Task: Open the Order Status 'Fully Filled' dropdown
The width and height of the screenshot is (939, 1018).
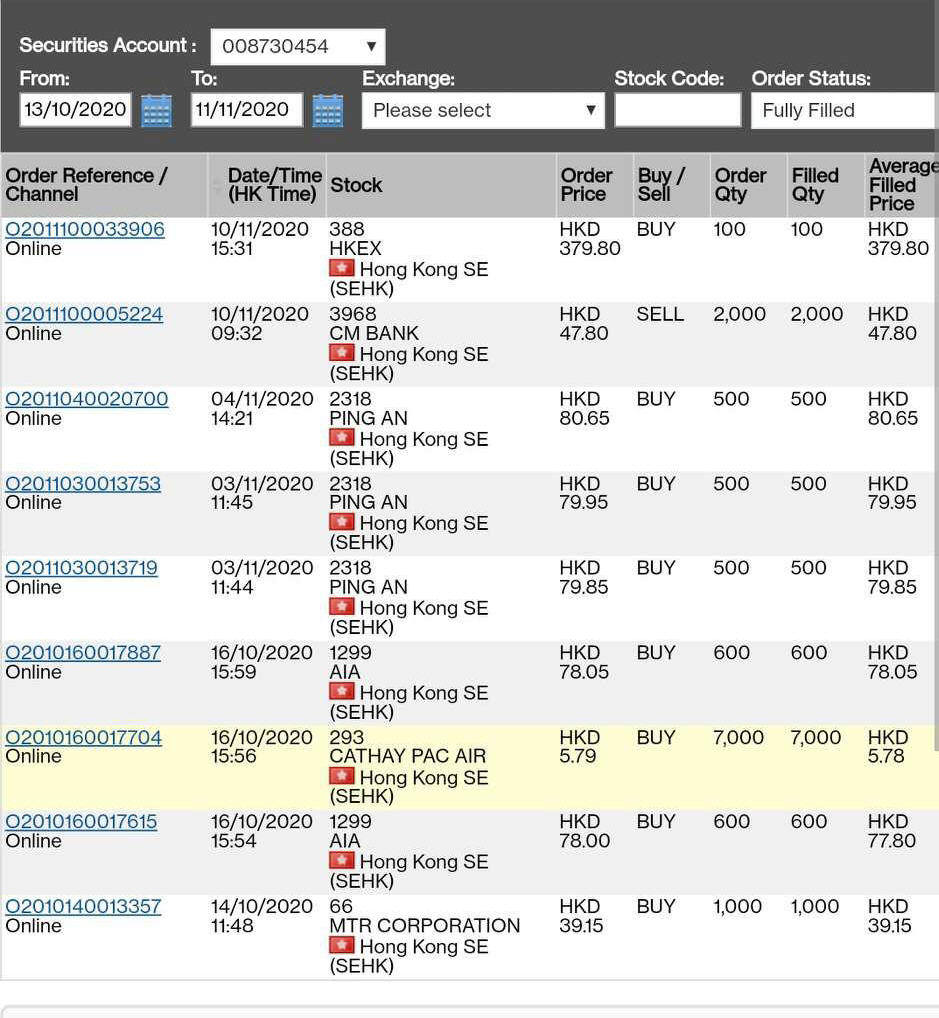Action: (845, 110)
